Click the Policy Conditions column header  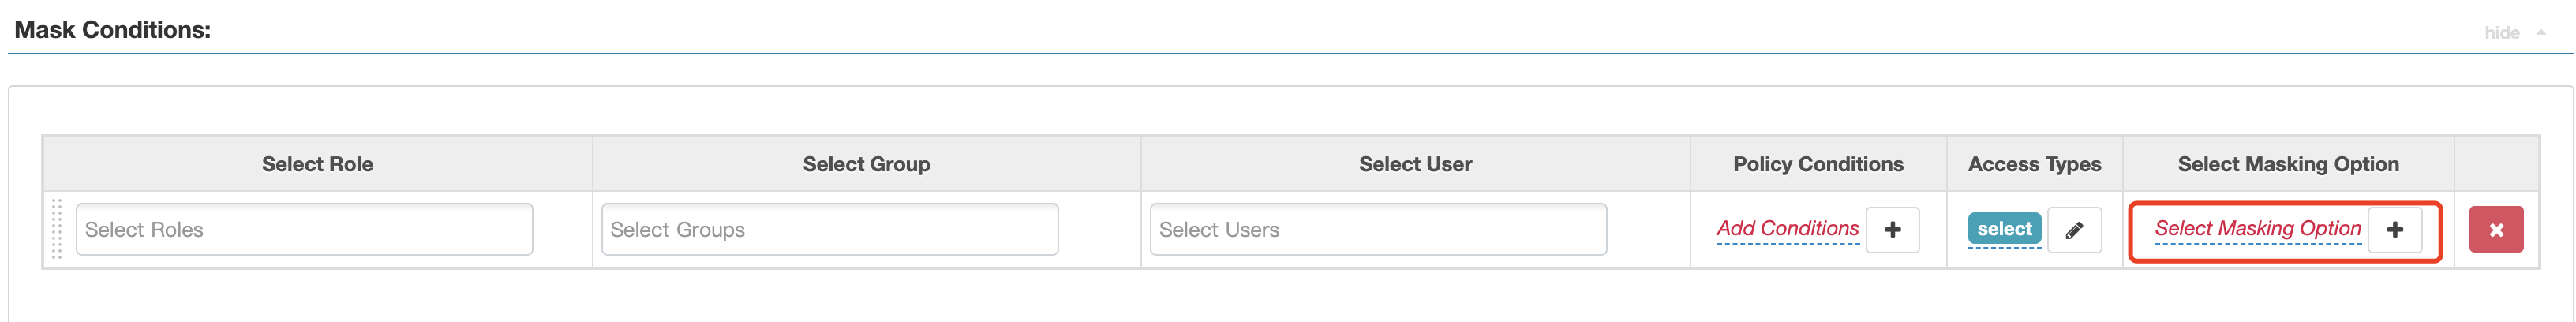pyautogui.click(x=1818, y=164)
